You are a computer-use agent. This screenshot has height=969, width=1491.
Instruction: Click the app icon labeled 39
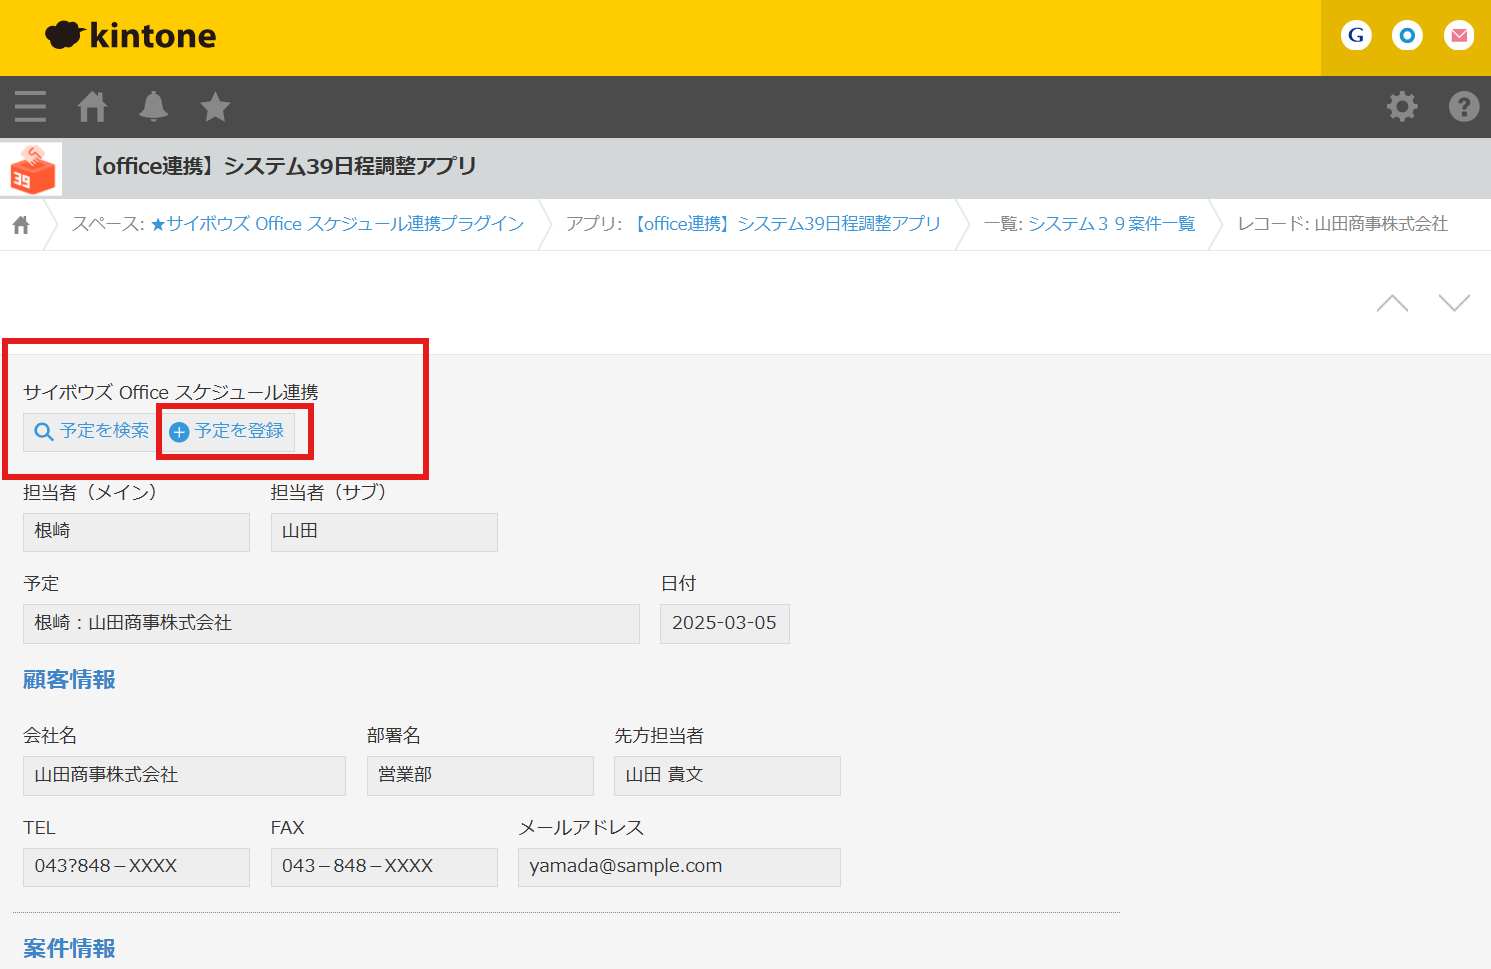[30, 168]
